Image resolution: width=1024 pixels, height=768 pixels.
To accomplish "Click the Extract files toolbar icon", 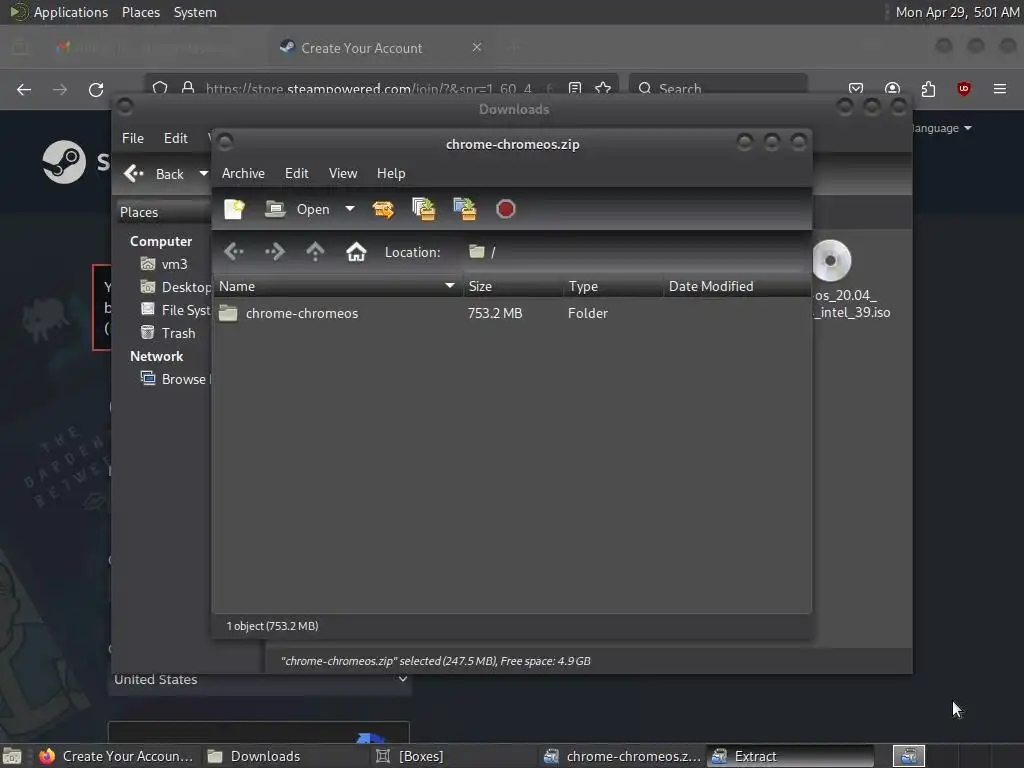I will click(383, 209).
